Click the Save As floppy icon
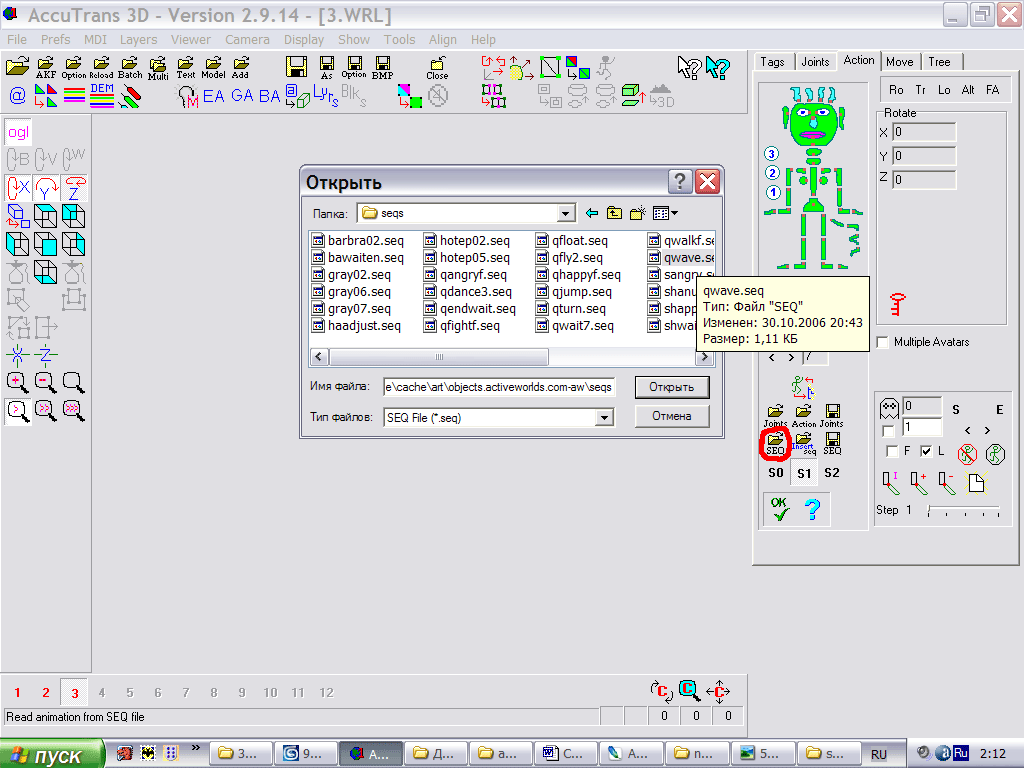The image size is (1024, 768). tap(327, 67)
